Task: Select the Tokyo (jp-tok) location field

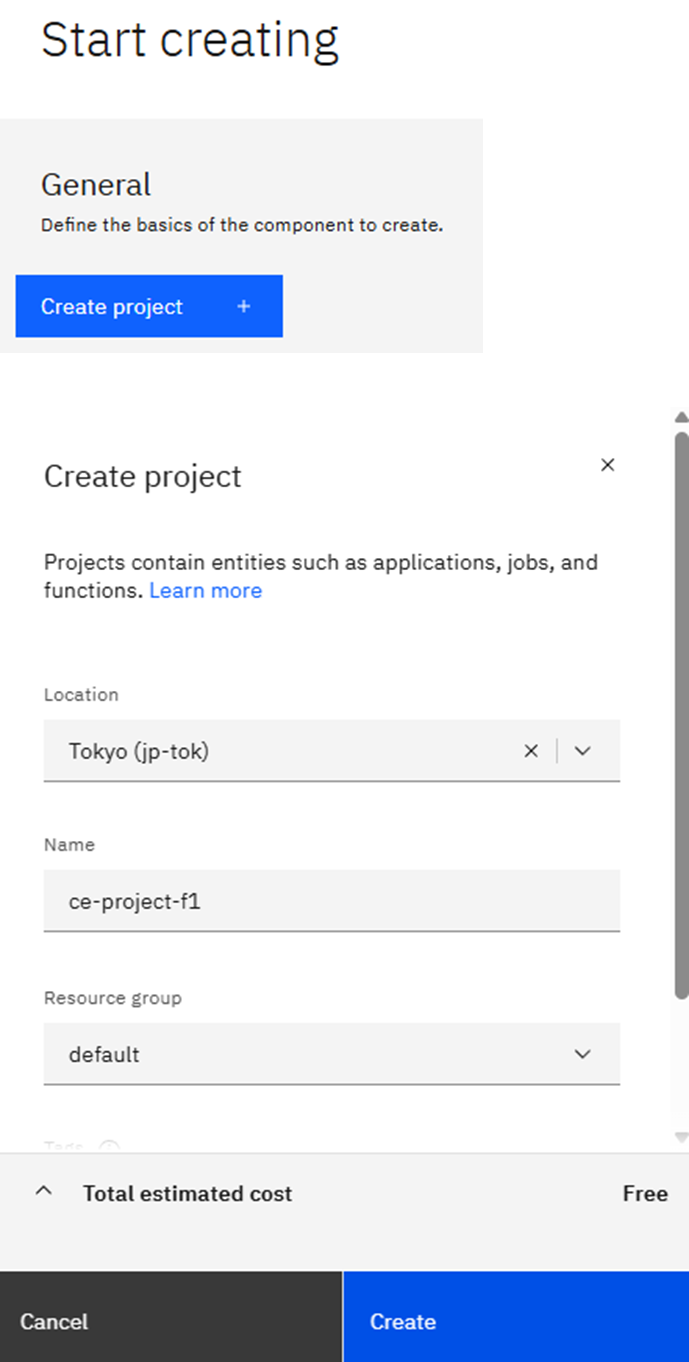Action: pos(280,751)
